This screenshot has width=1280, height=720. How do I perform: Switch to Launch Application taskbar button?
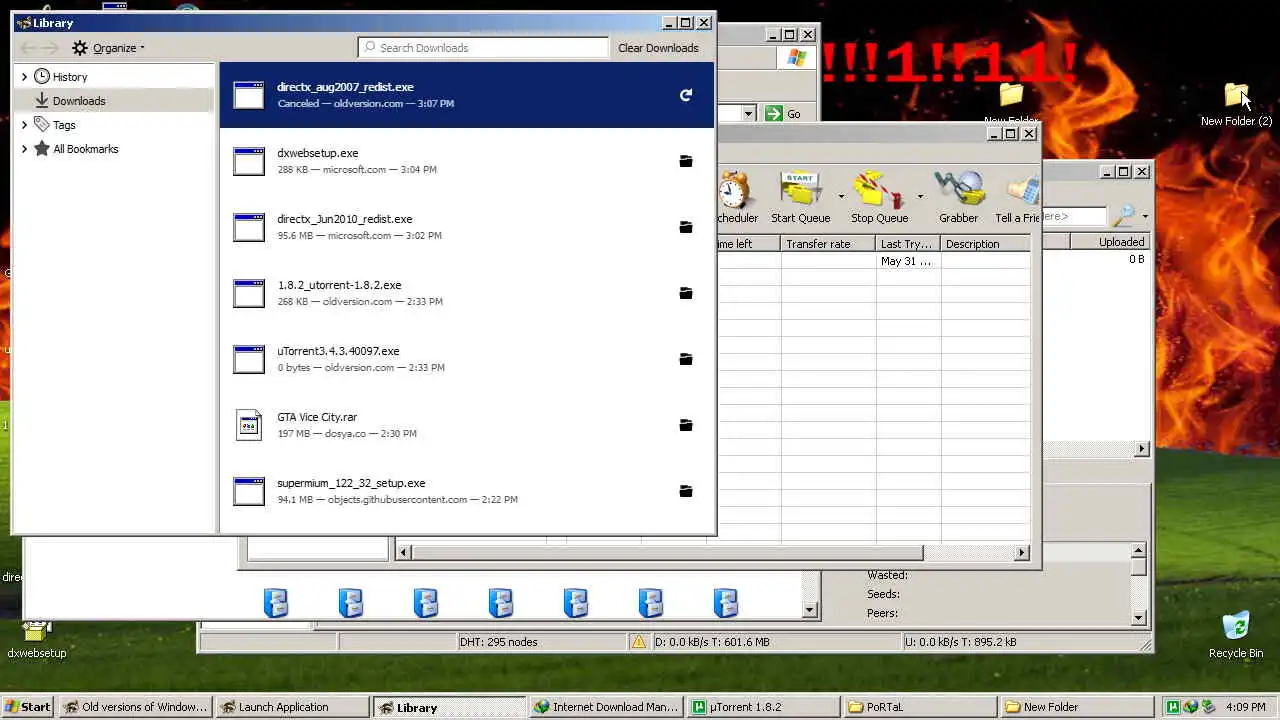pyautogui.click(x=291, y=707)
